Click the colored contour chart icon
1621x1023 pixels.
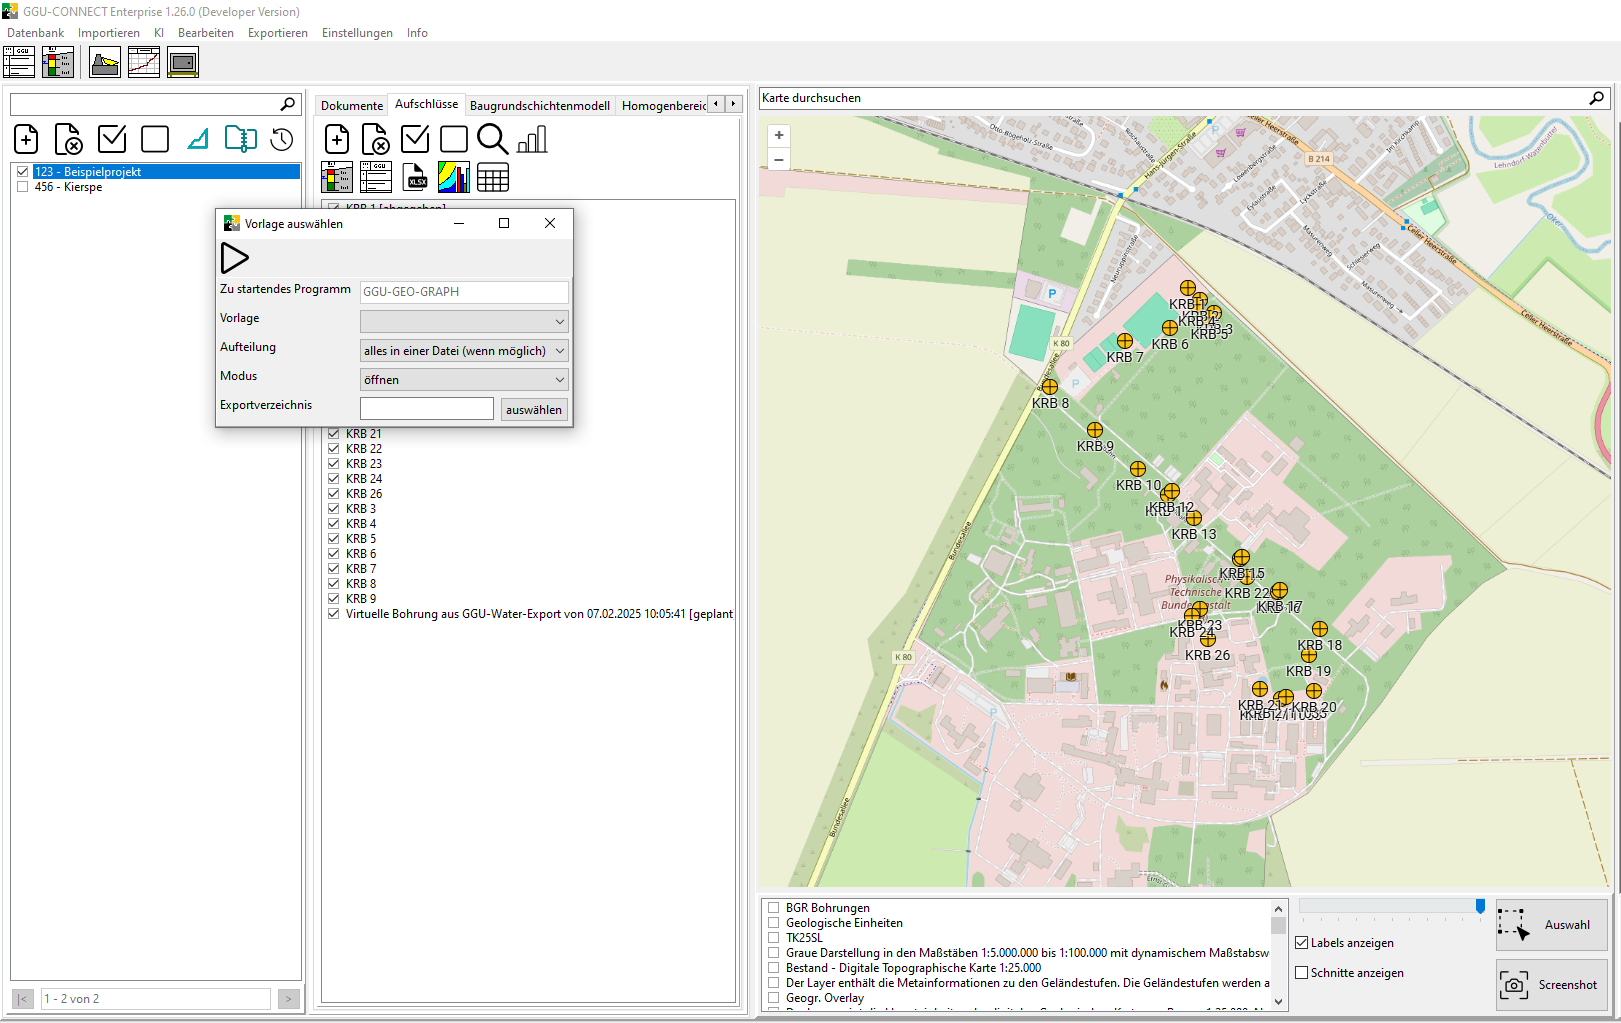[x=453, y=177]
